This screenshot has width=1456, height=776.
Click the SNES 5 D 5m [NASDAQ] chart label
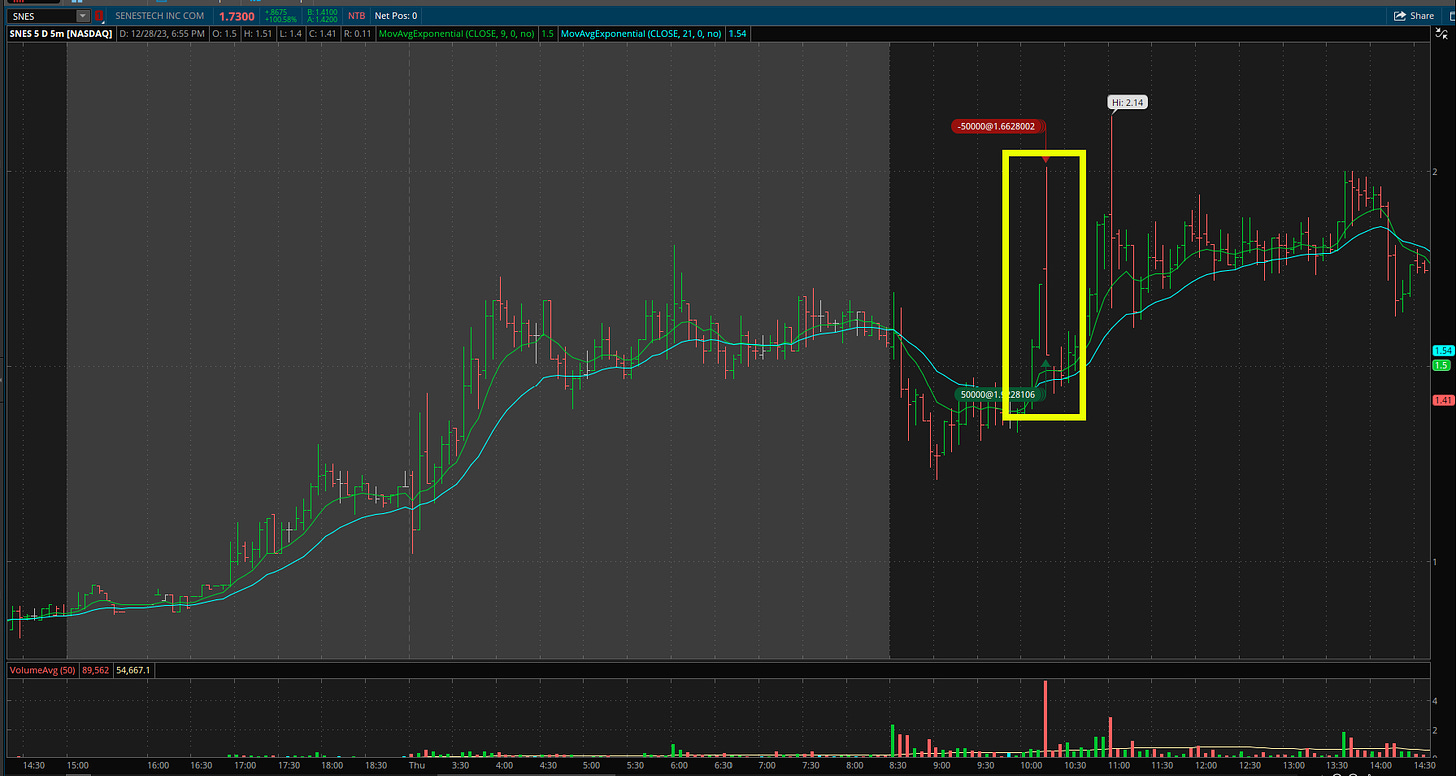click(62, 33)
